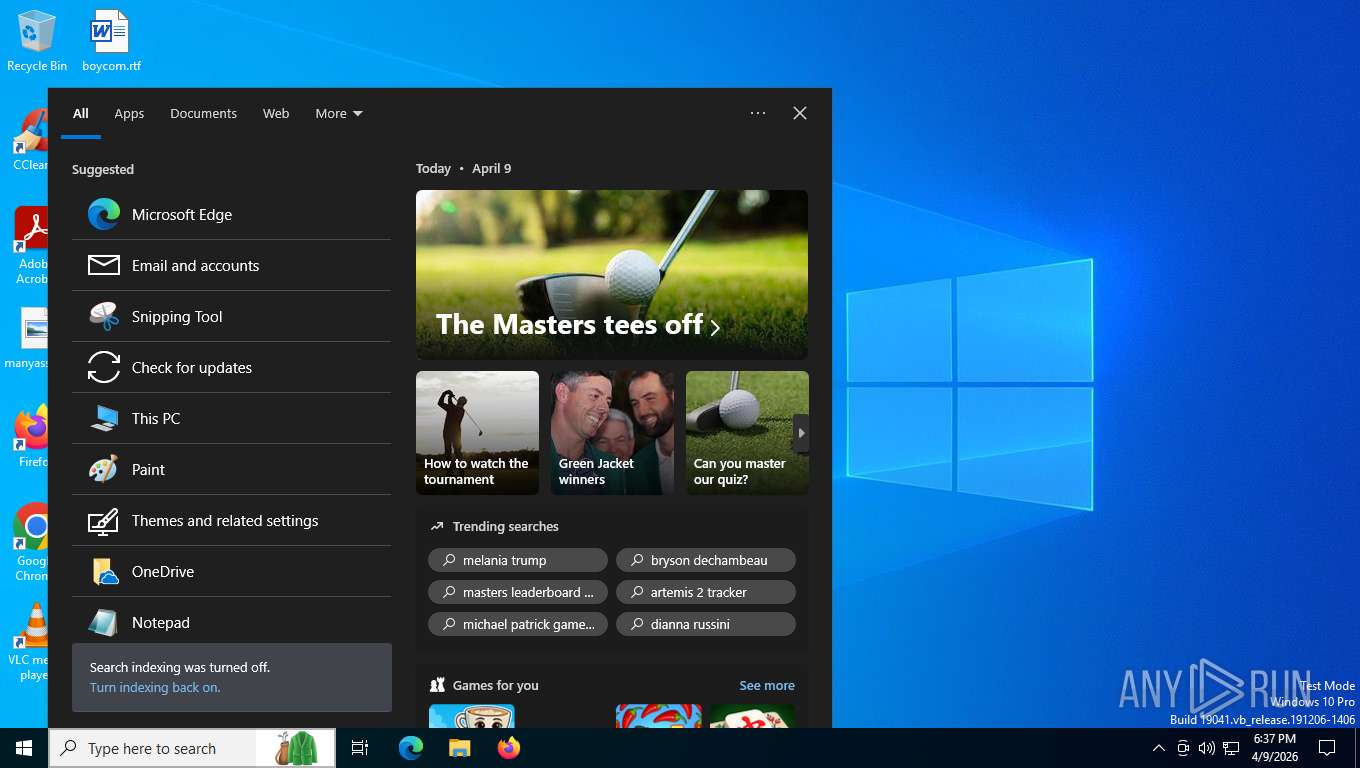This screenshot has width=1360, height=768.
Task: Open the mahjong game thumbnail
Action: coord(753,716)
